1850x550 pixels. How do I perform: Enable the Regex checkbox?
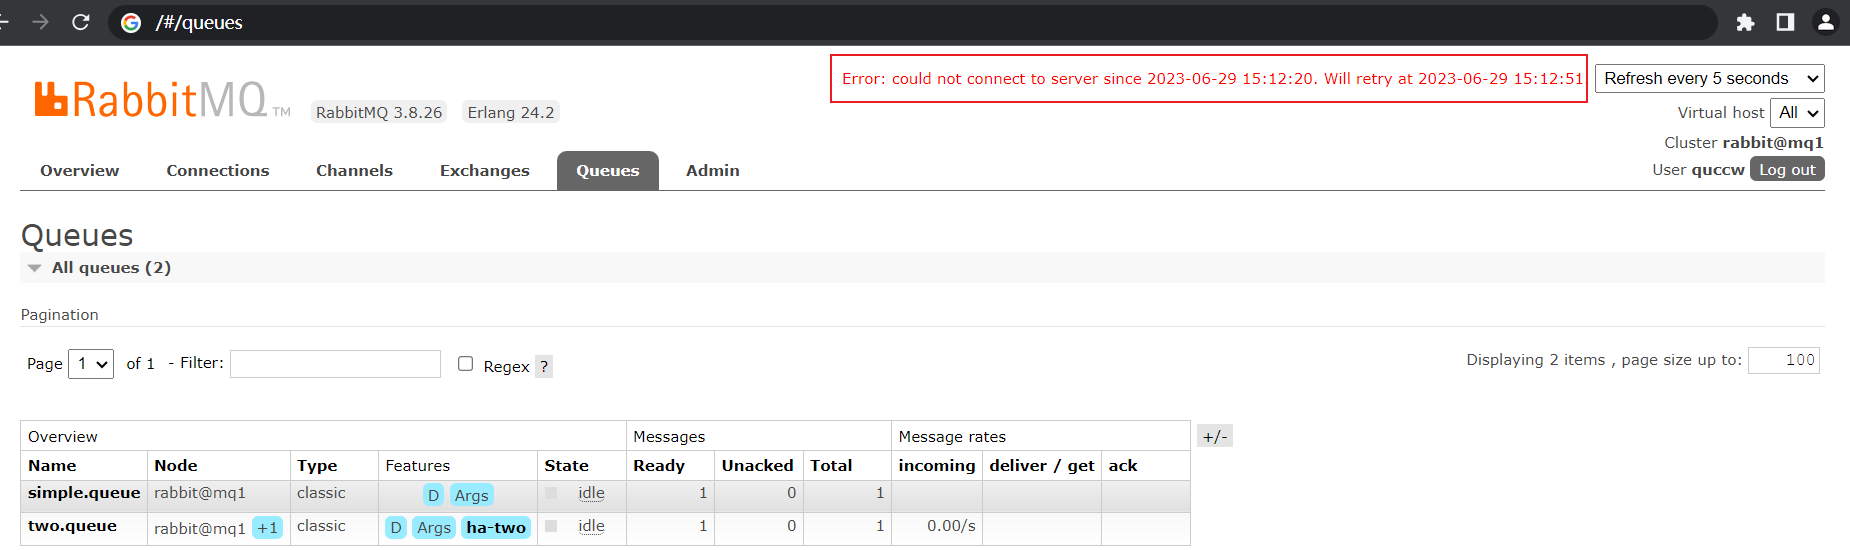coord(465,364)
